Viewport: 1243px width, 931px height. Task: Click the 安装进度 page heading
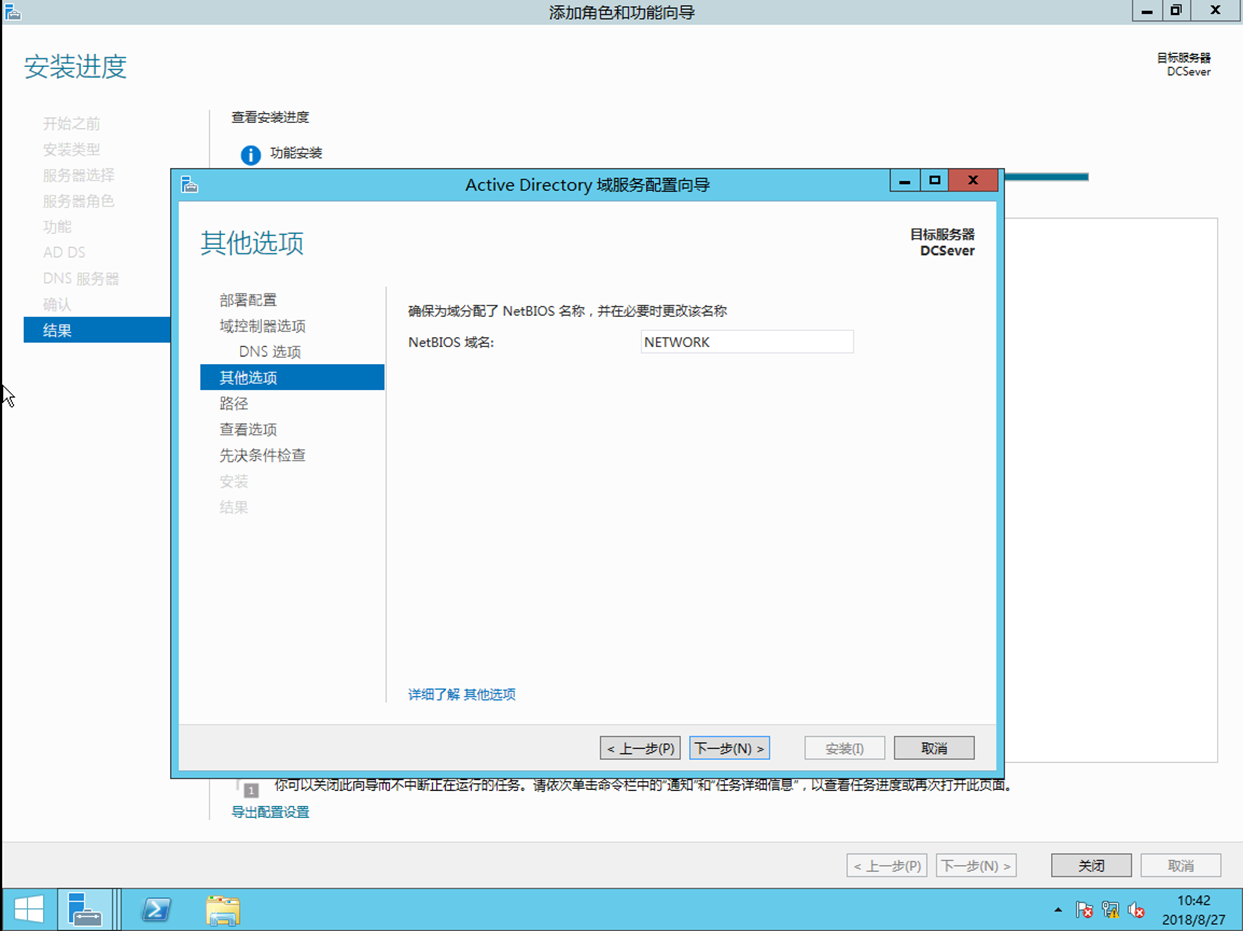76,67
